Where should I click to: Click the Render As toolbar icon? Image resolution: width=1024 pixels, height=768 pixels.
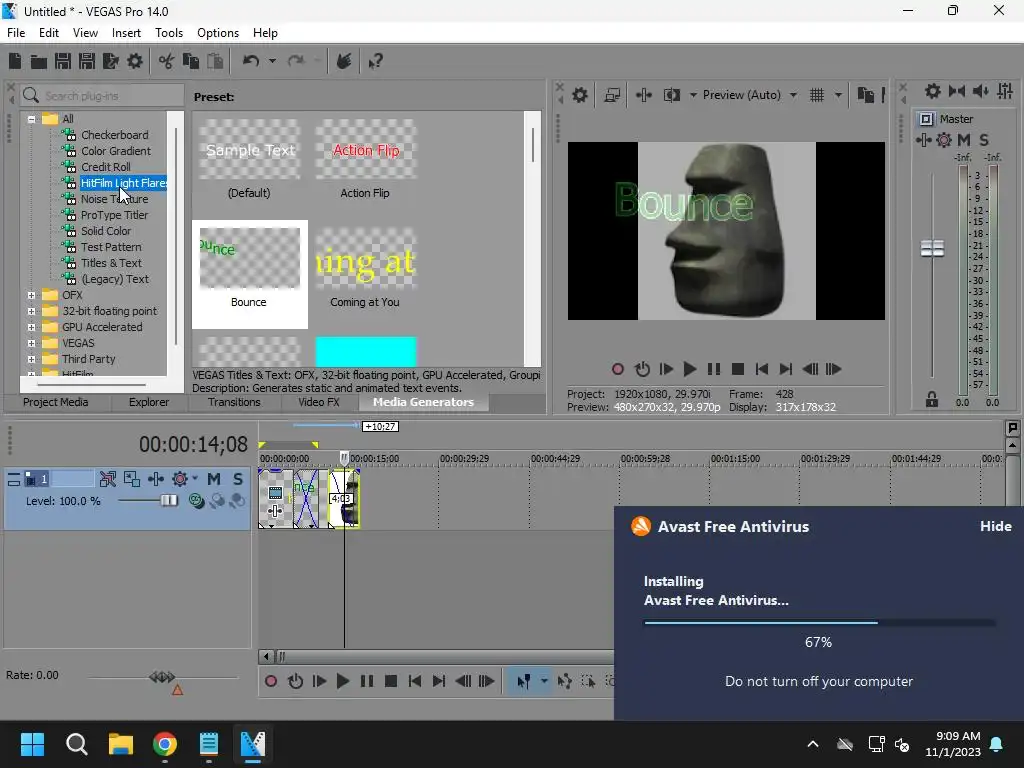coord(111,61)
